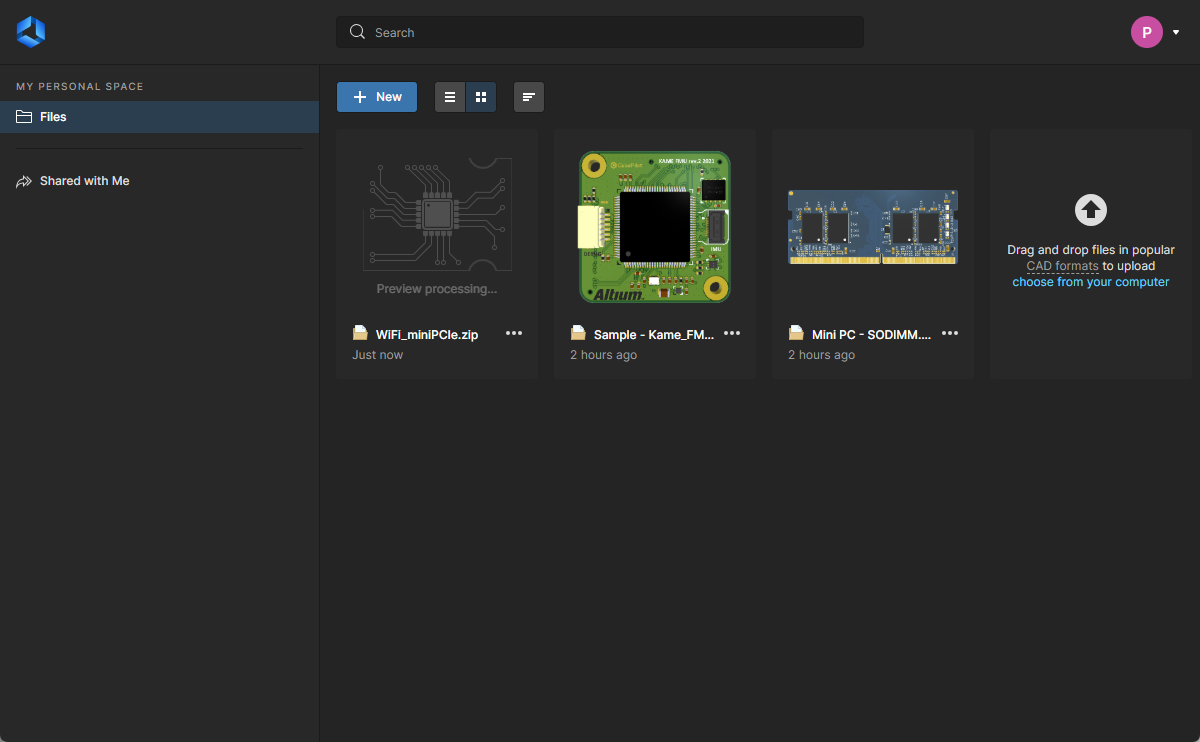Open more options for Mini PC - SODIMM file
This screenshot has width=1200, height=742.
coord(950,334)
